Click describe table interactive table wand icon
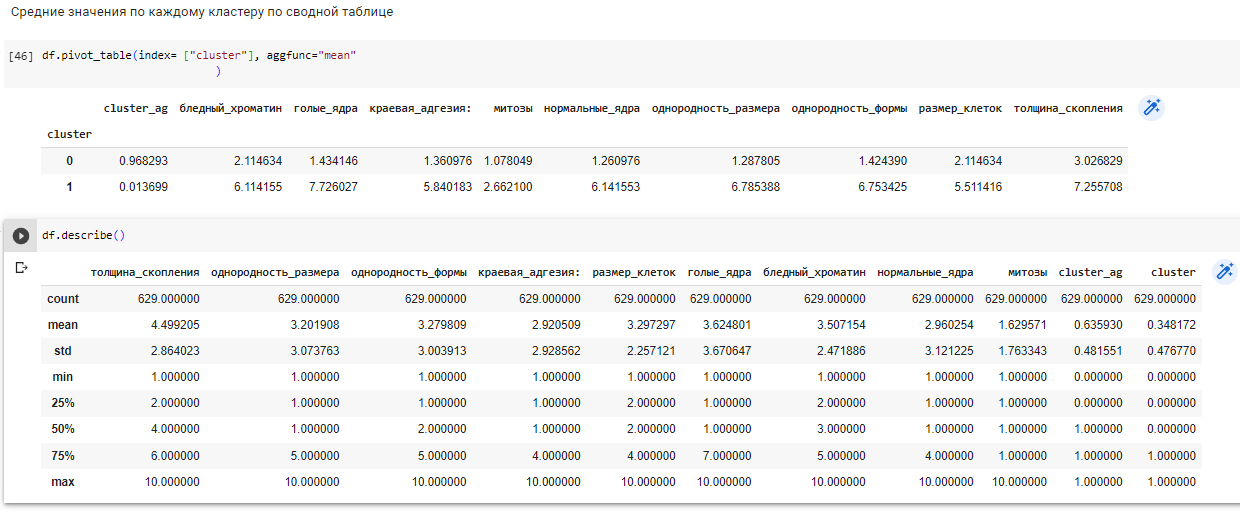1240x512 pixels. click(x=1225, y=272)
